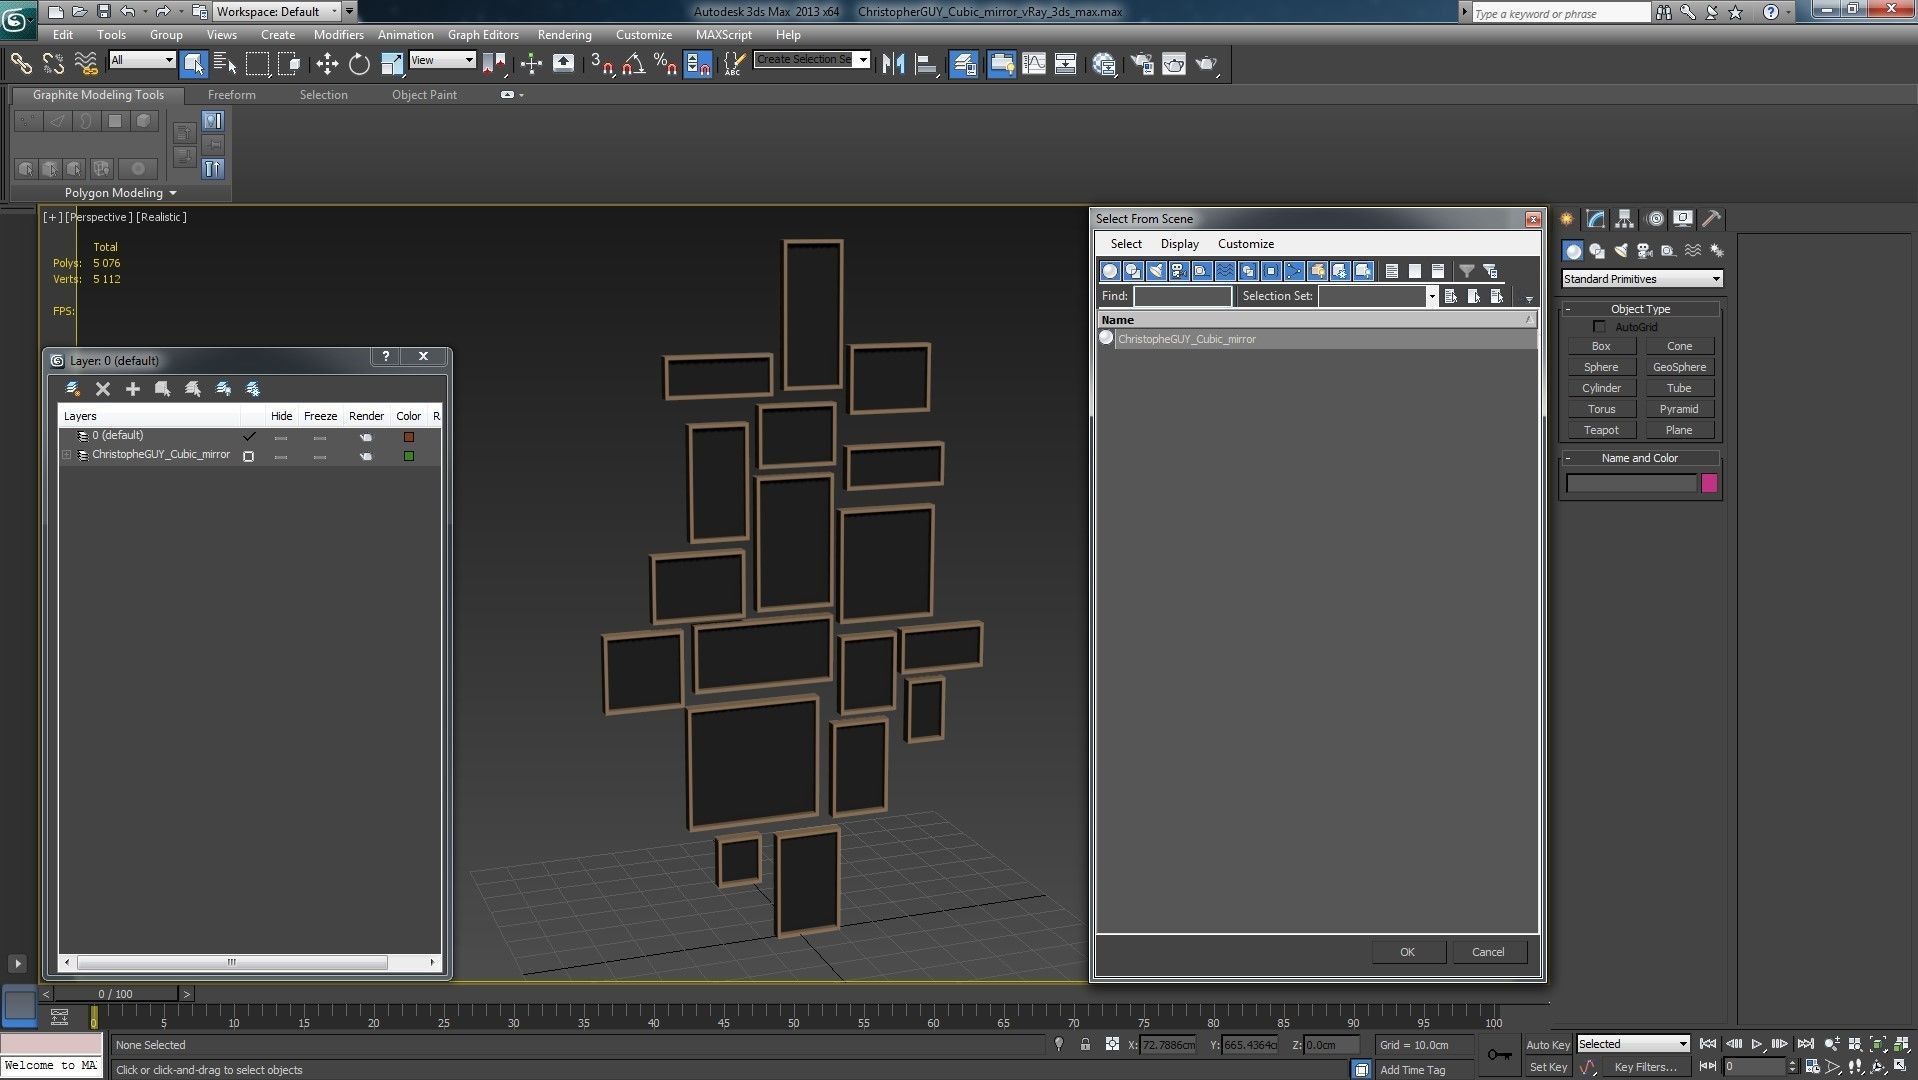Open the Standard Primitives dropdown
The width and height of the screenshot is (1918, 1080).
tap(1642, 279)
